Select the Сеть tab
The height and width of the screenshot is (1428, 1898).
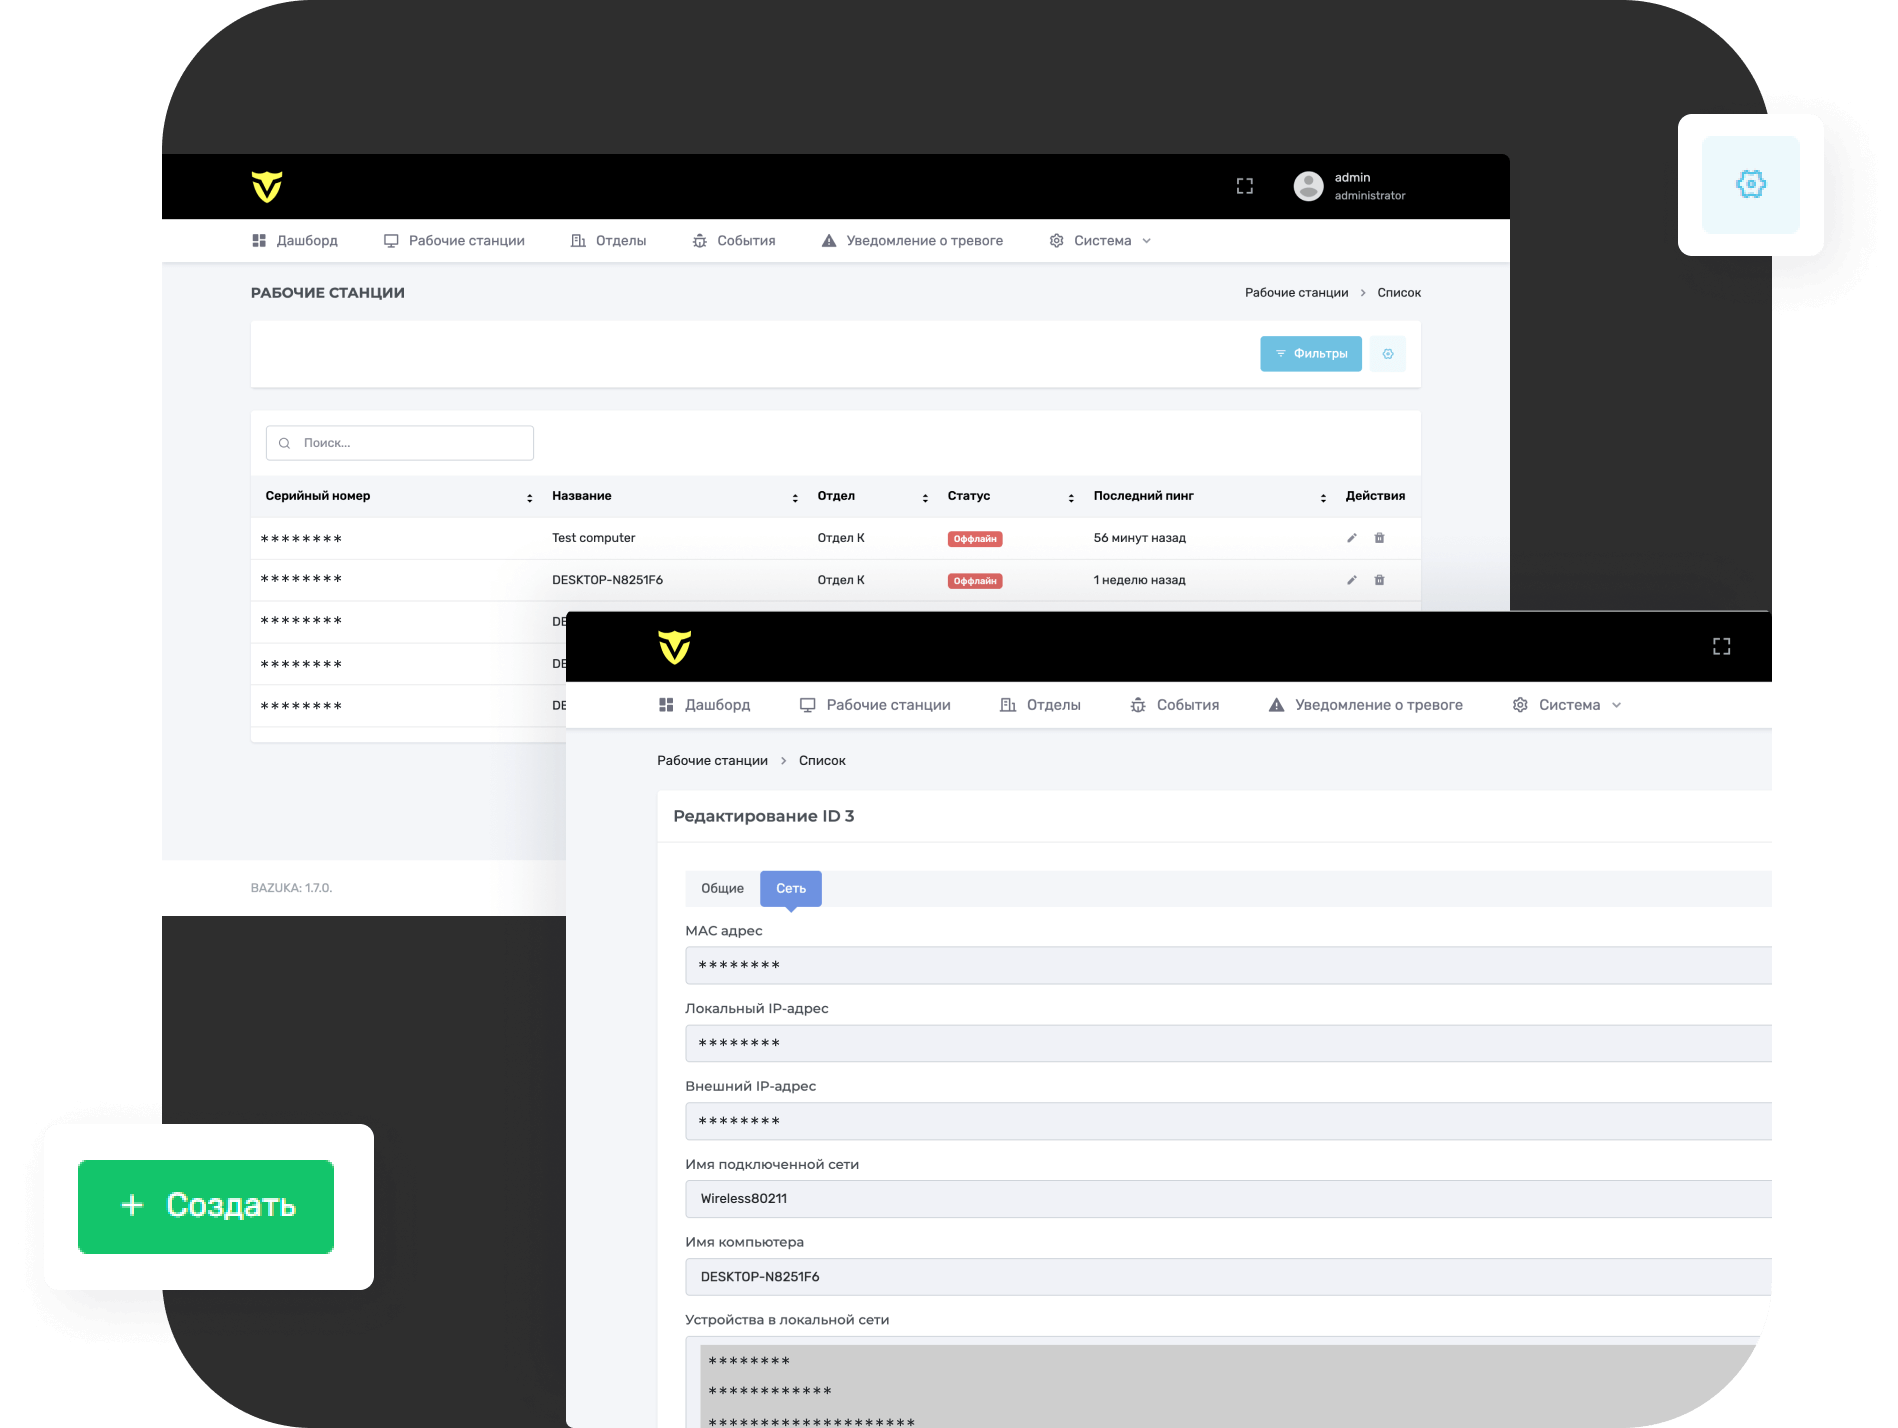[x=790, y=889]
